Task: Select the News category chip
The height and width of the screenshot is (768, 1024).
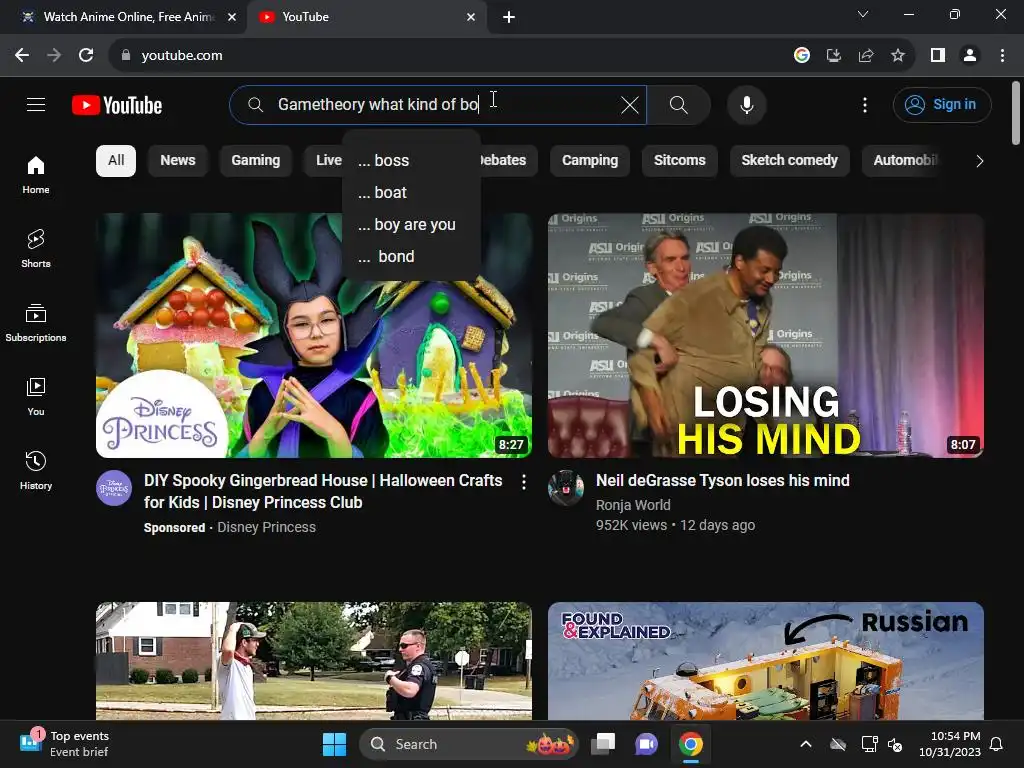Action: coord(178,161)
